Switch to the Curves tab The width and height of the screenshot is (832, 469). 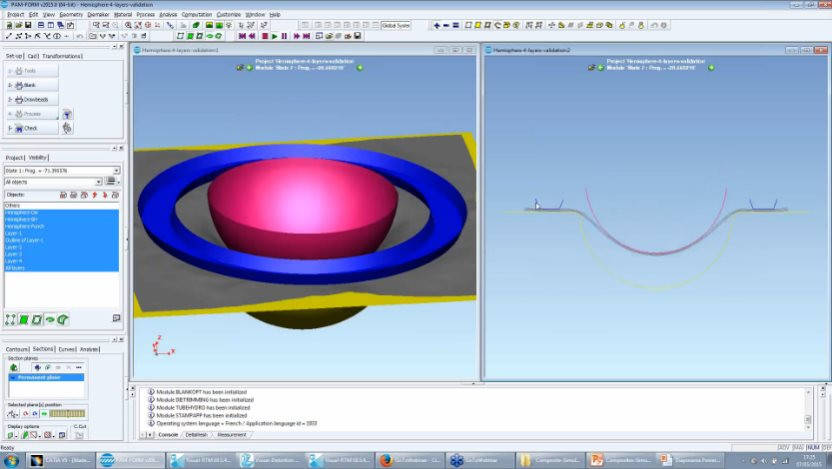coord(66,349)
